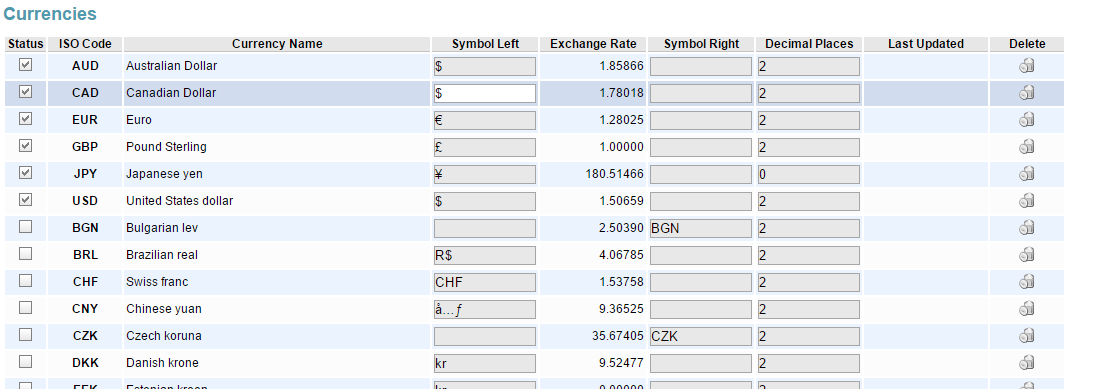Disable JPY status checkbox

point(25,172)
